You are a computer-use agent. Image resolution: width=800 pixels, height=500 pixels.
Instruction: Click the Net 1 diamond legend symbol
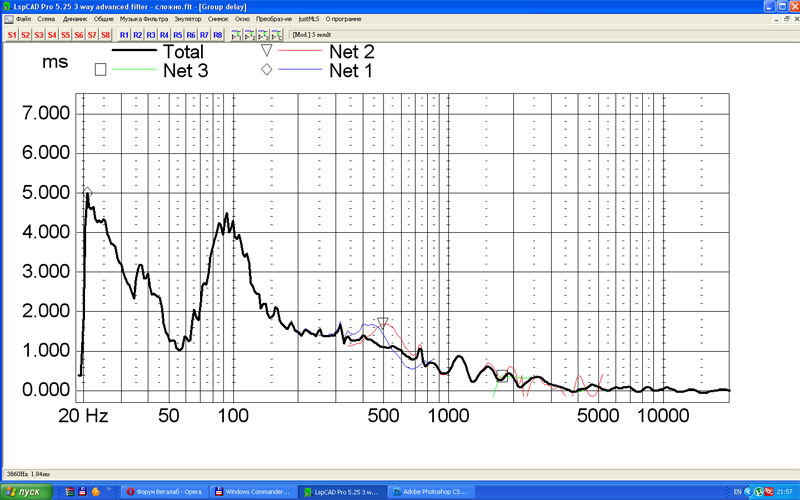tap(266, 69)
